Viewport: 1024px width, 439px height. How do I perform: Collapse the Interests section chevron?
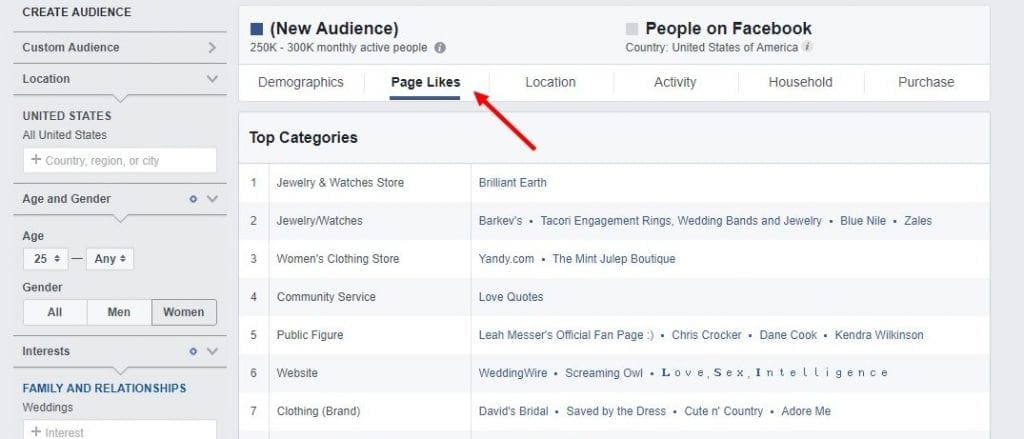(212, 352)
